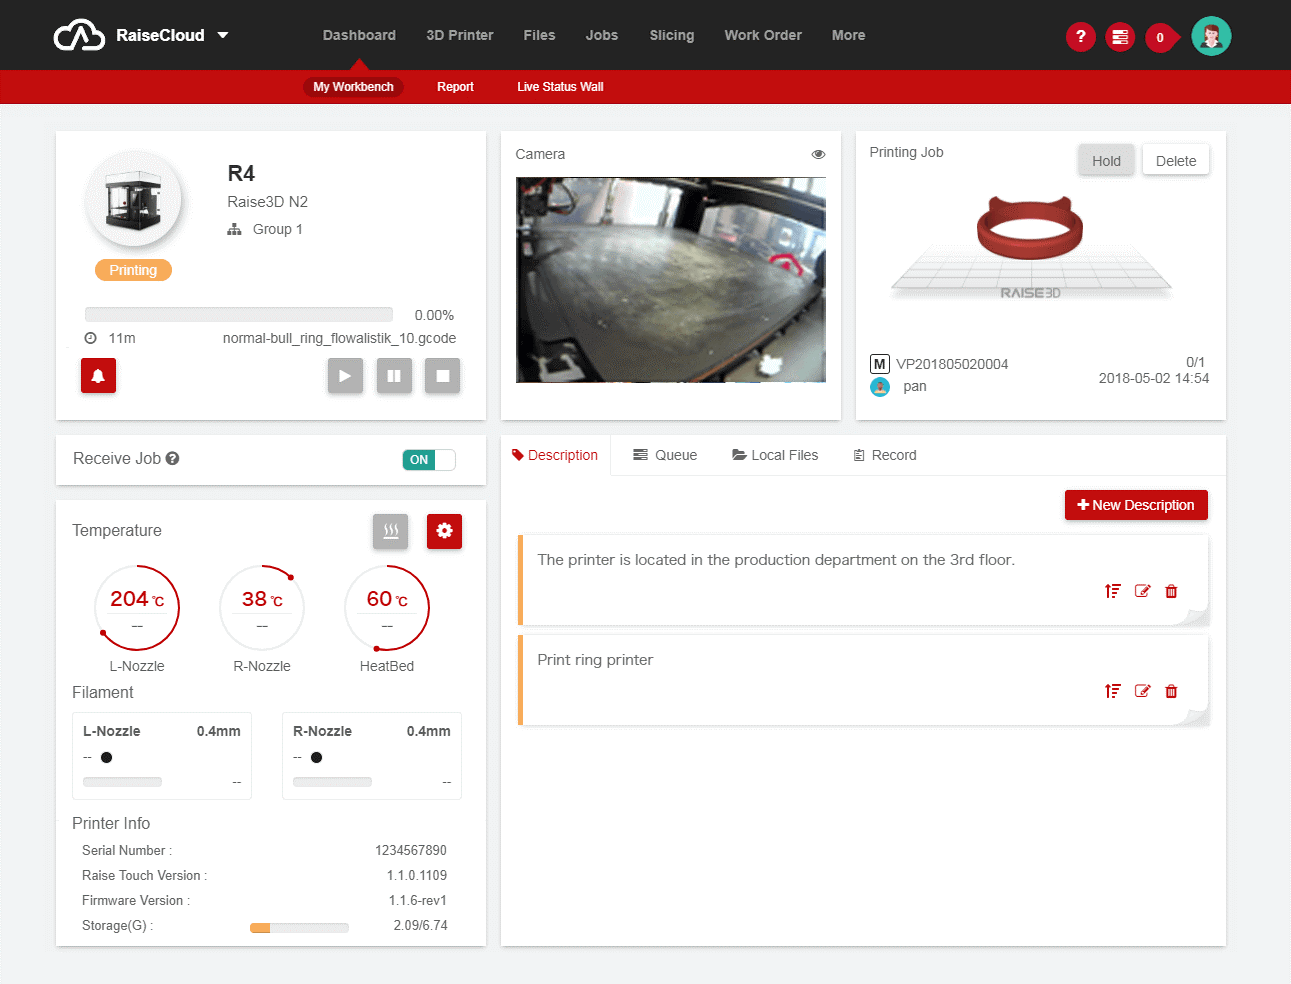Select the My Workbench subtab
The height and width of the screenshot is (984, 1291).
353,87
